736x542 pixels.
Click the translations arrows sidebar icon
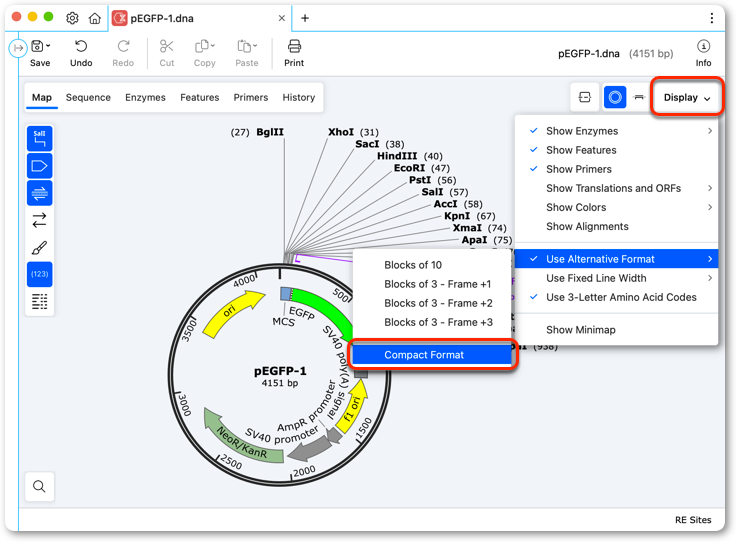[39, 220]
